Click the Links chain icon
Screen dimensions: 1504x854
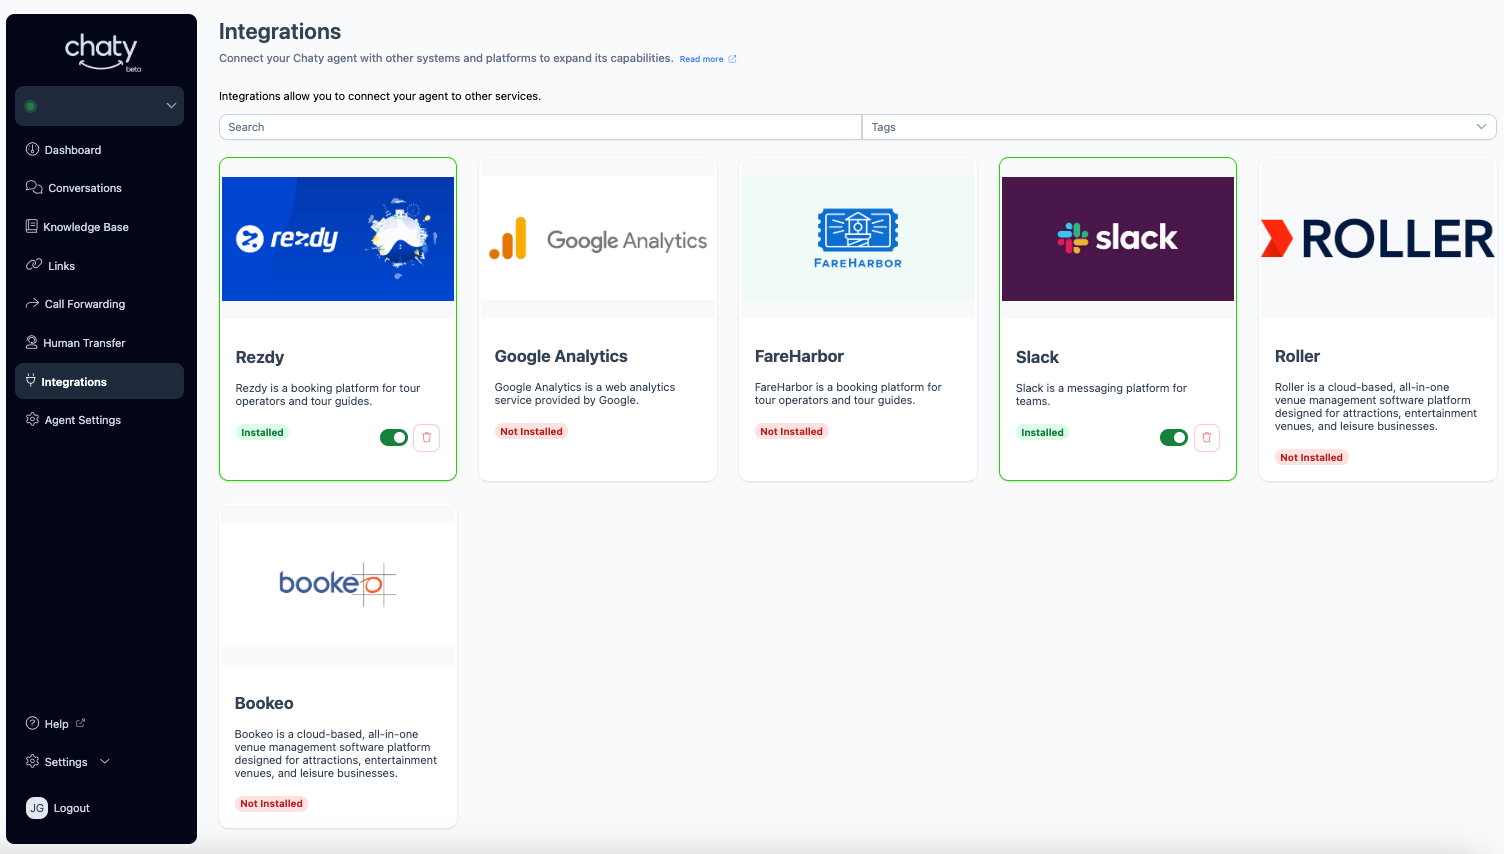coord(34,265)
